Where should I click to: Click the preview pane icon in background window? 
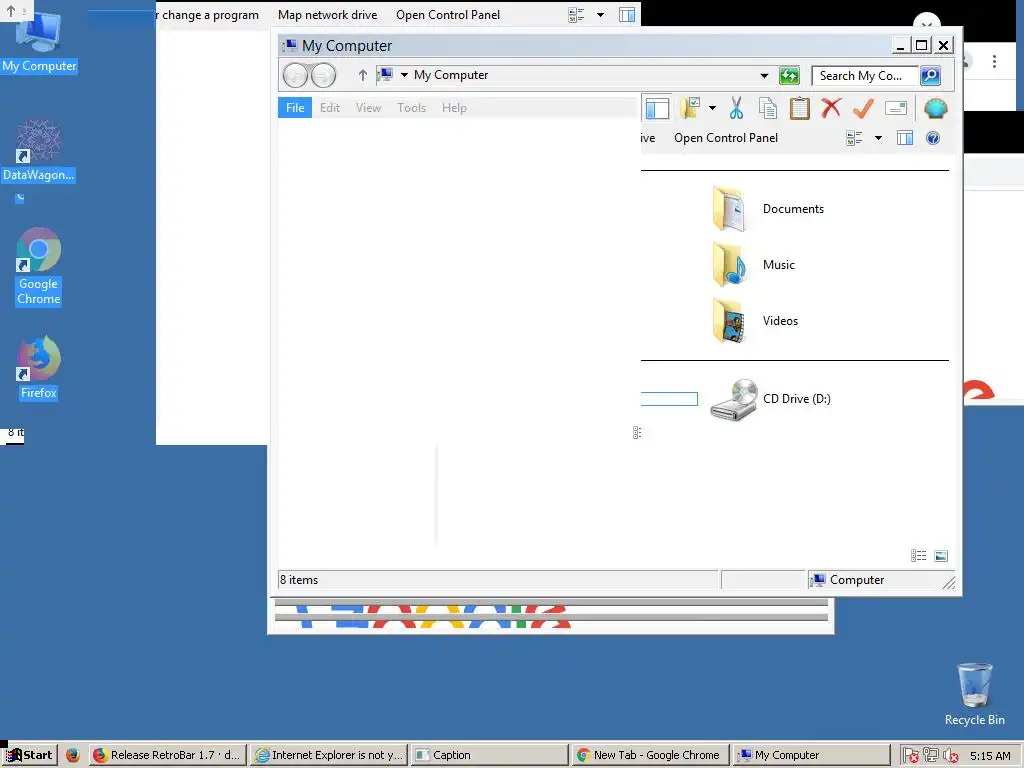pyautogui.click(x=627, y=14)
